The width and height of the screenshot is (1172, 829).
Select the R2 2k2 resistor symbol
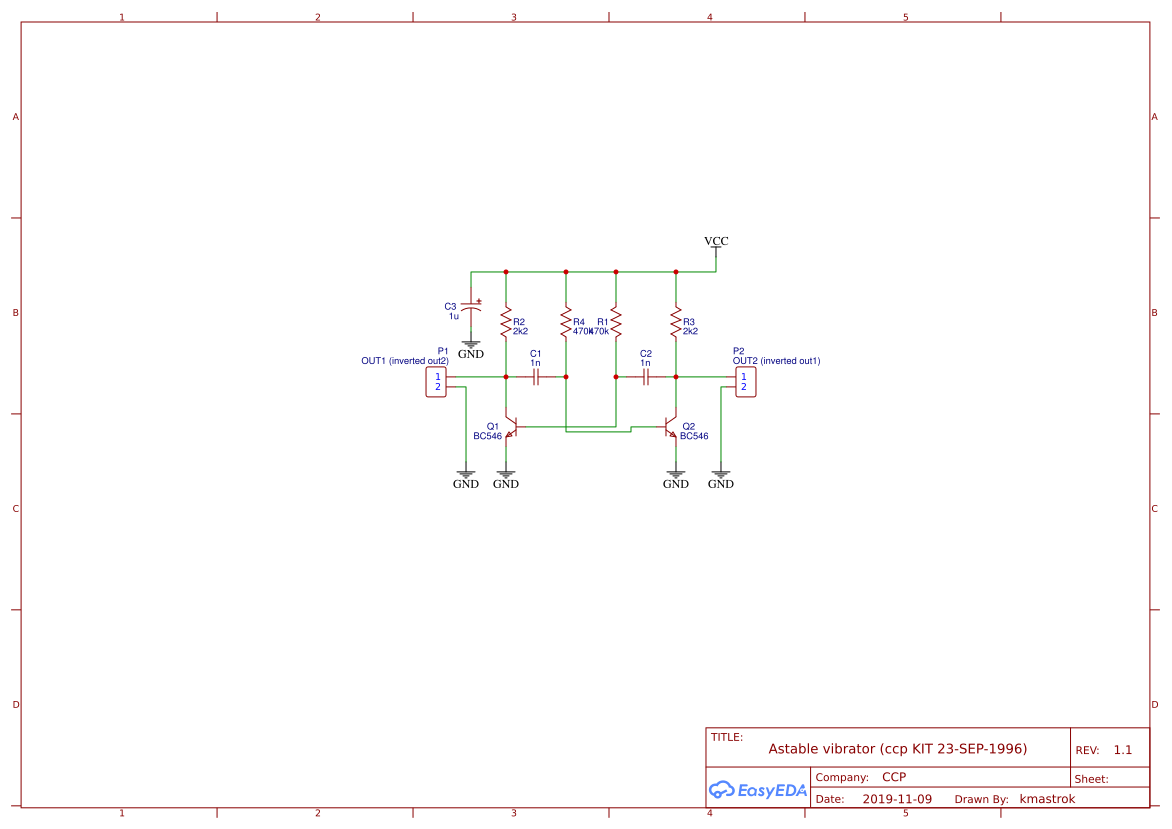click(506, 320)
